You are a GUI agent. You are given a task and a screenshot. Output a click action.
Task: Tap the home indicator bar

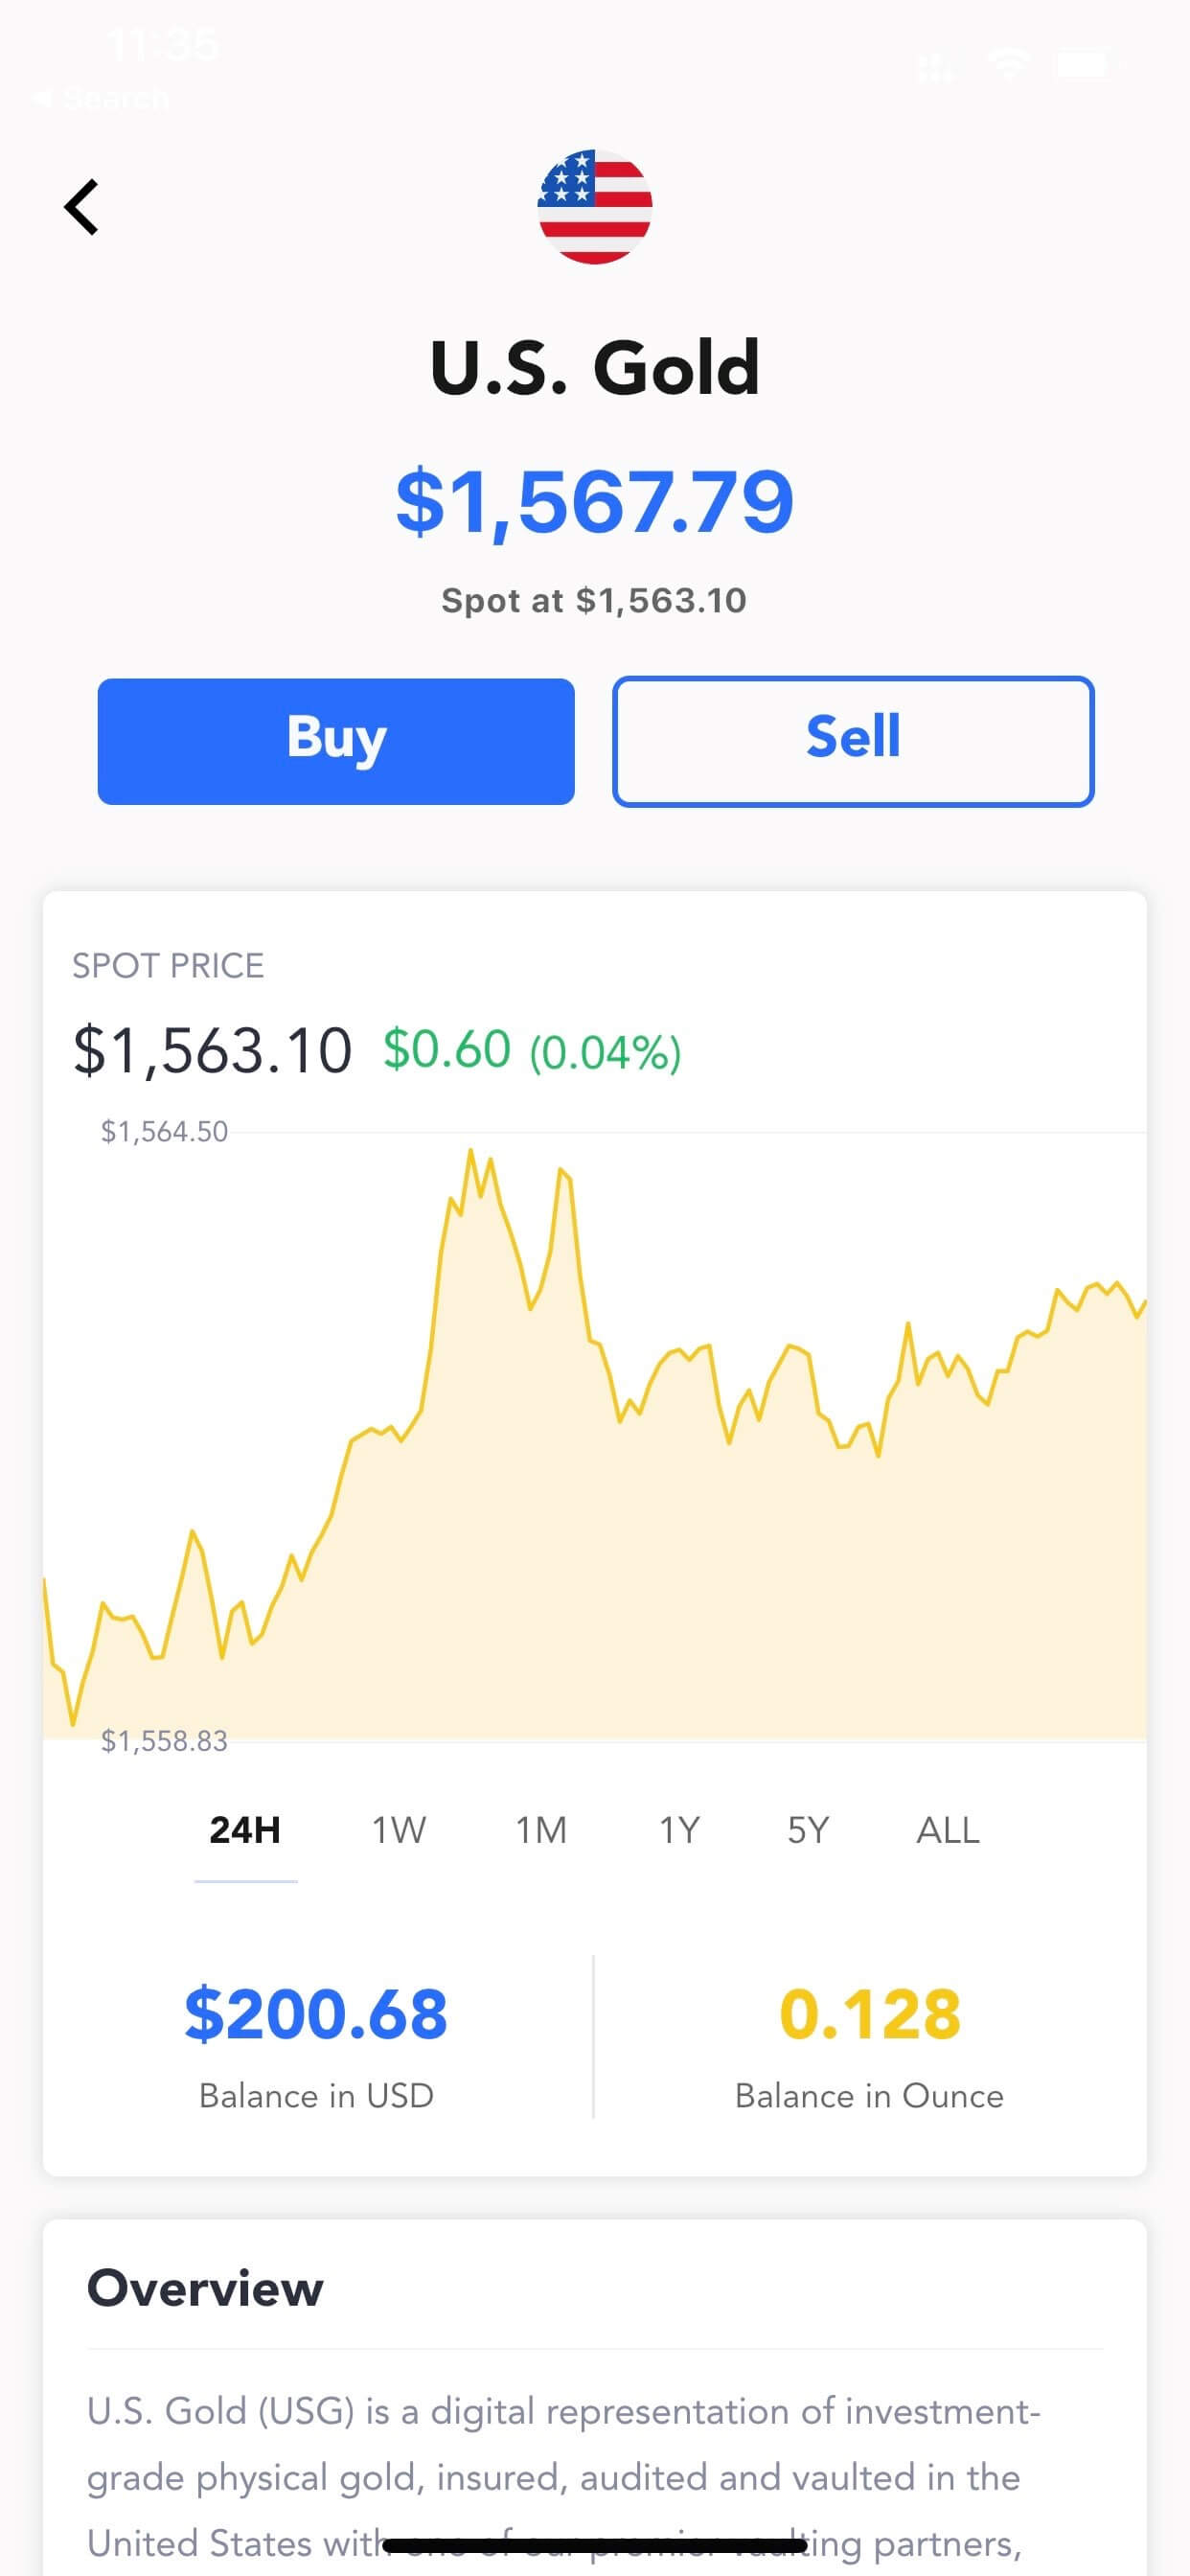tap(595, 2545)
